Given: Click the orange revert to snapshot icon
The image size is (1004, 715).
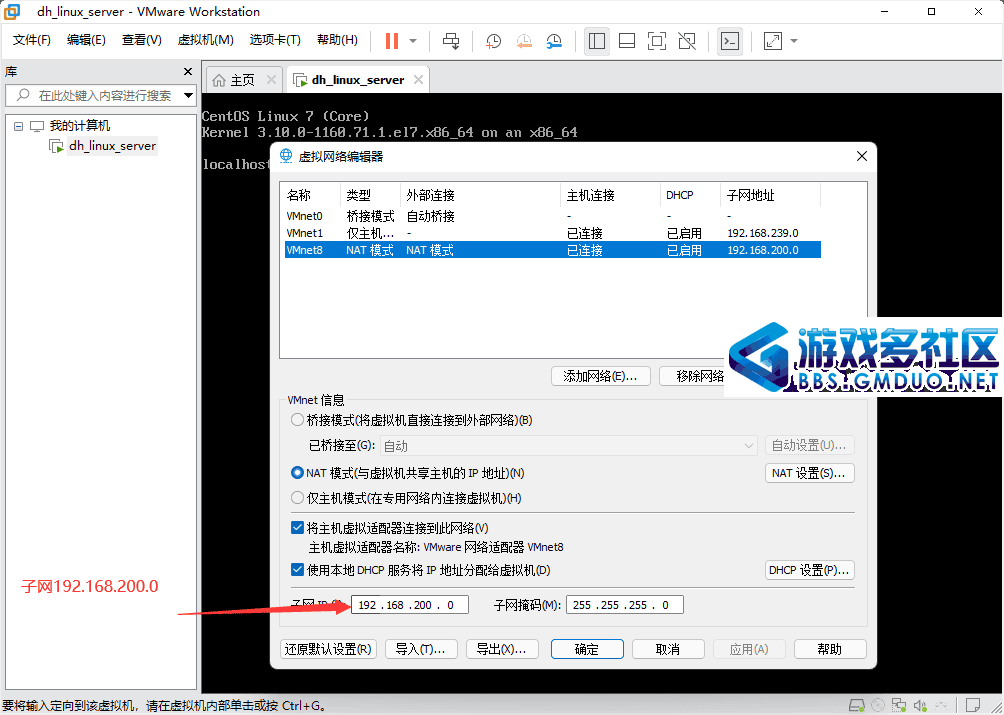Looking at the screenshot, I should pos(524,41).
